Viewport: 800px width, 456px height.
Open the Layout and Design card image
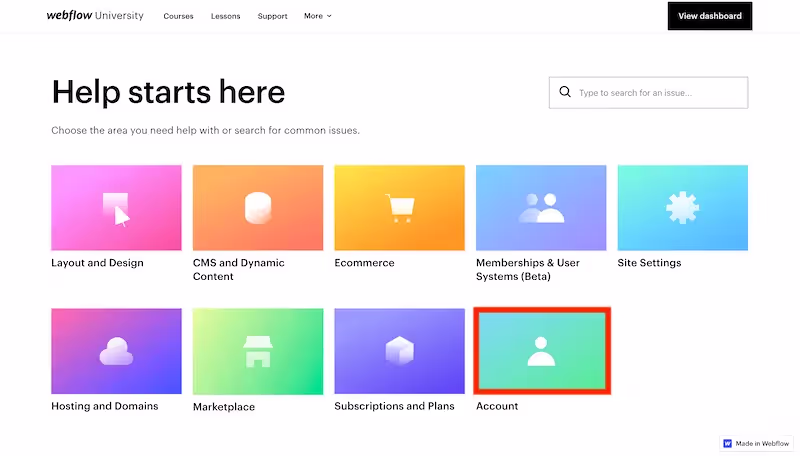[x=116, y=208]
